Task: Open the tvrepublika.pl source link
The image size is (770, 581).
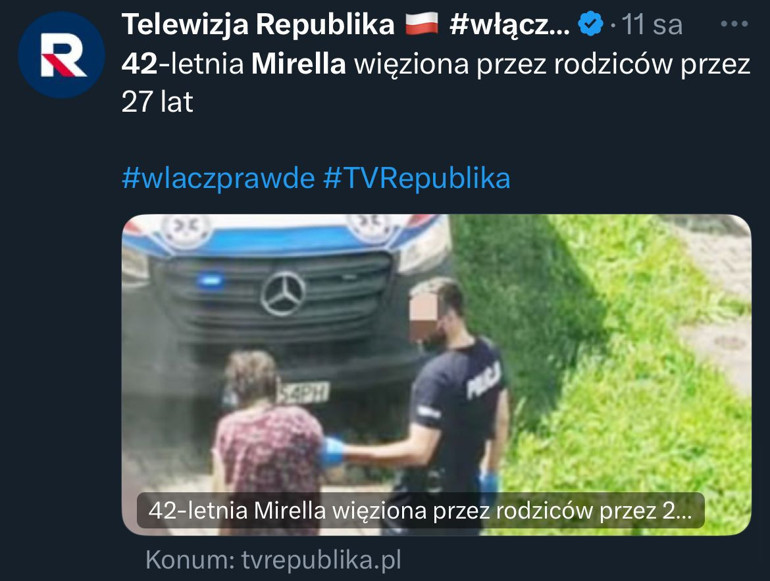Action: click(273, 559)
